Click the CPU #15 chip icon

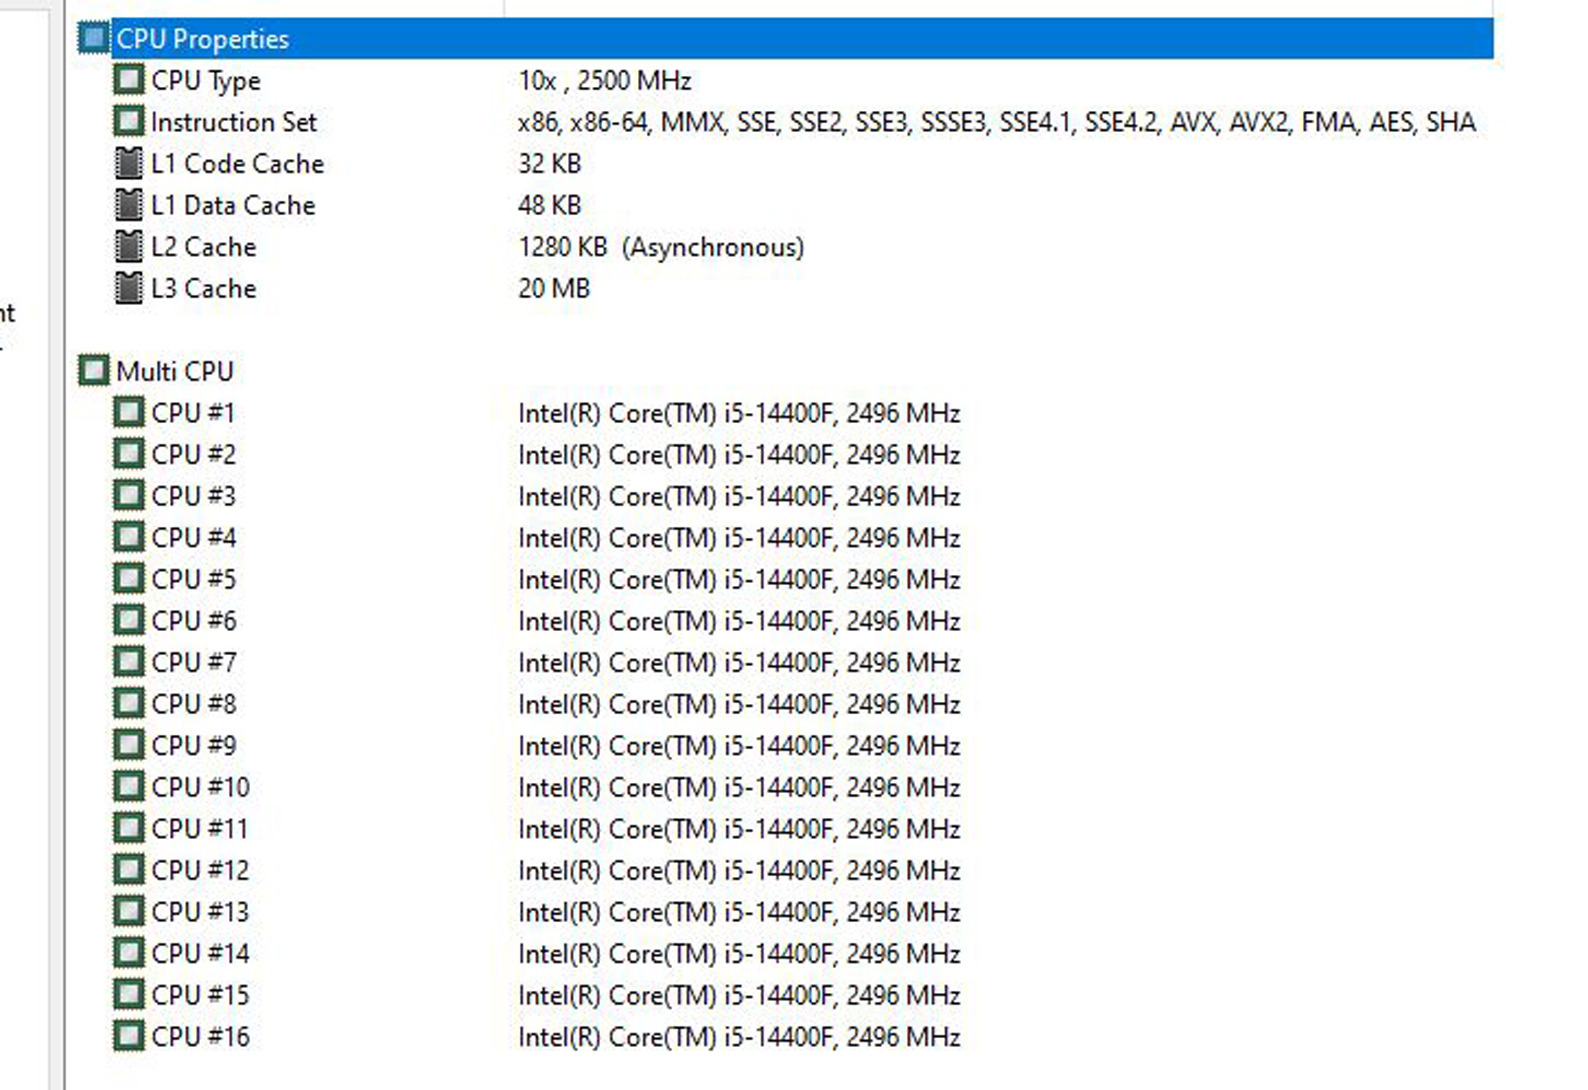[129, 995]
